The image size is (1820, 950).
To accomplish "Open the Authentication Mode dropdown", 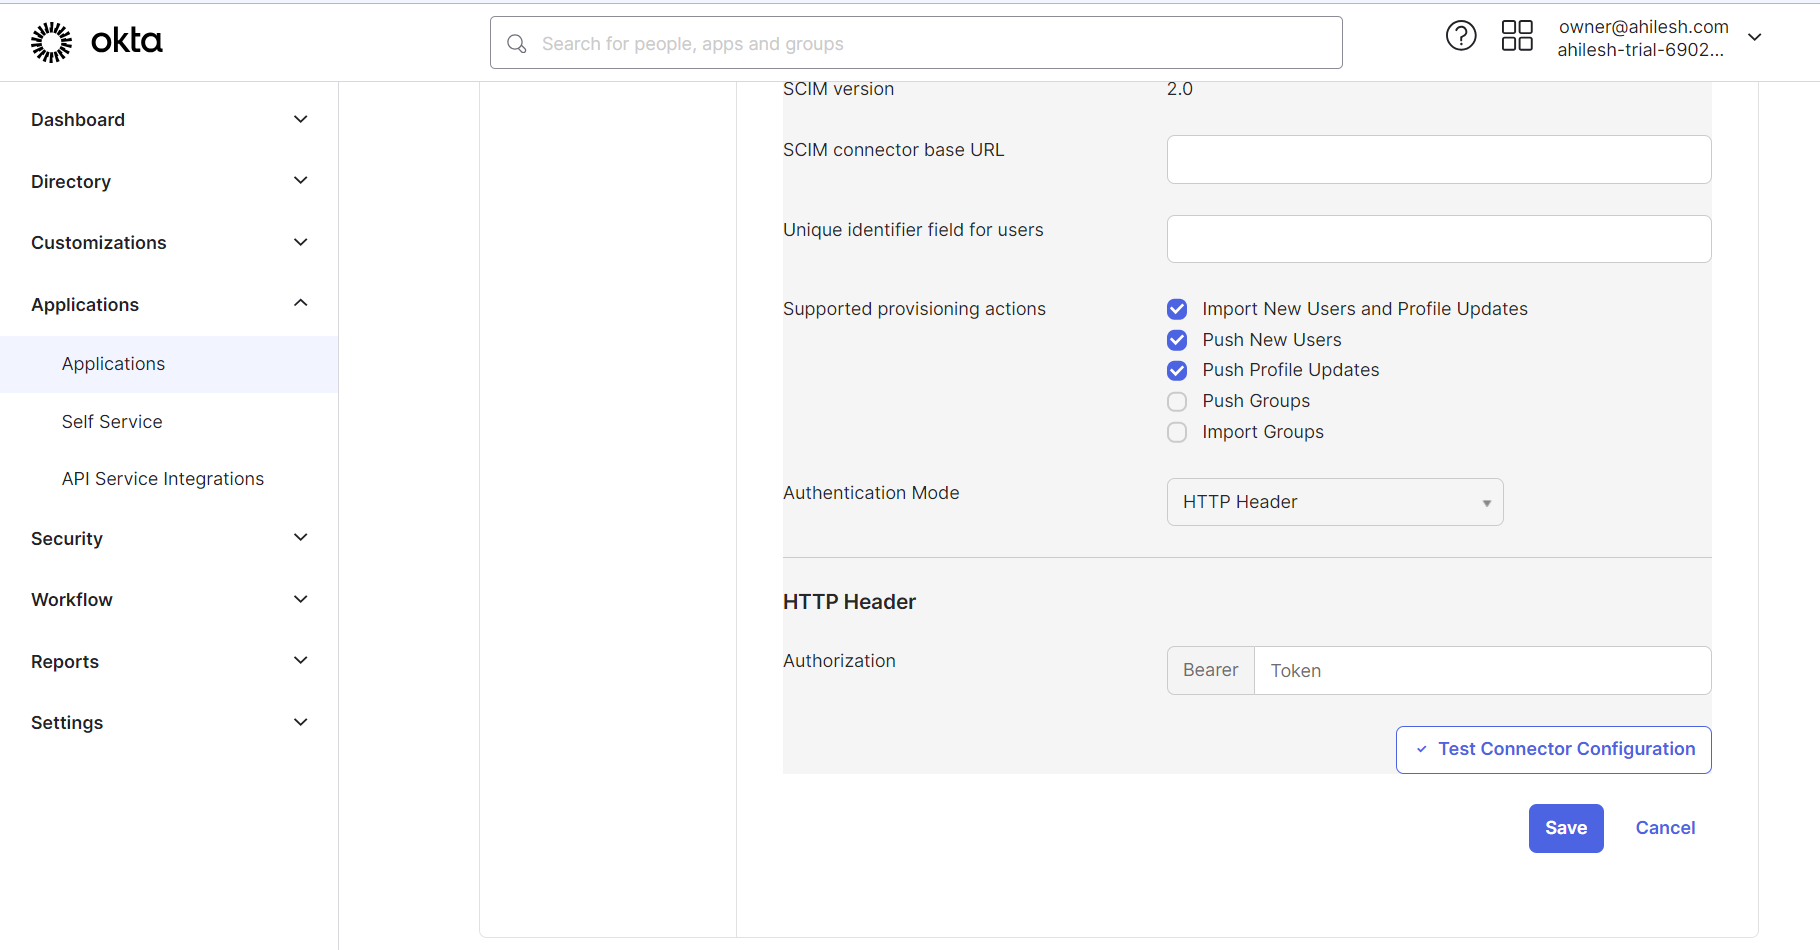I will [1334, 502].
